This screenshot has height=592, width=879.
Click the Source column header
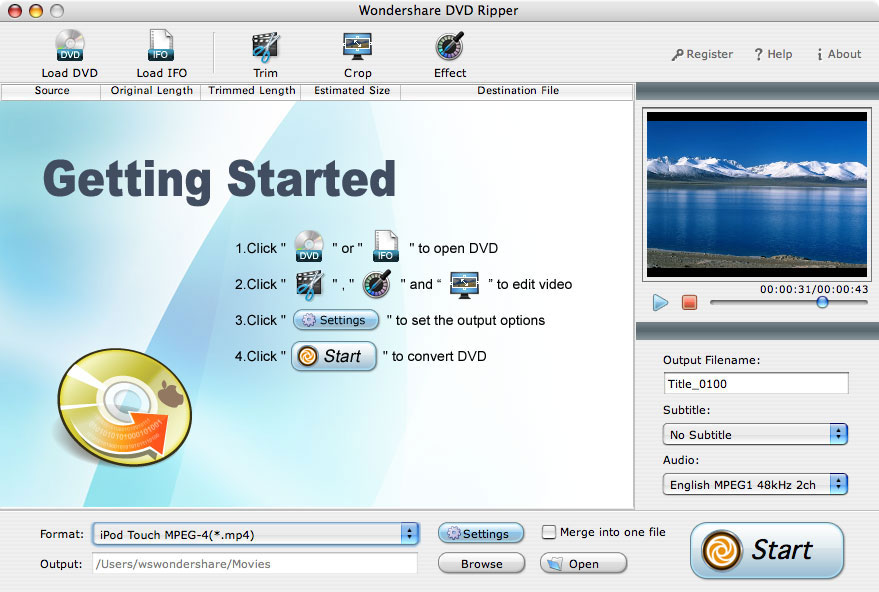(52, 91)
